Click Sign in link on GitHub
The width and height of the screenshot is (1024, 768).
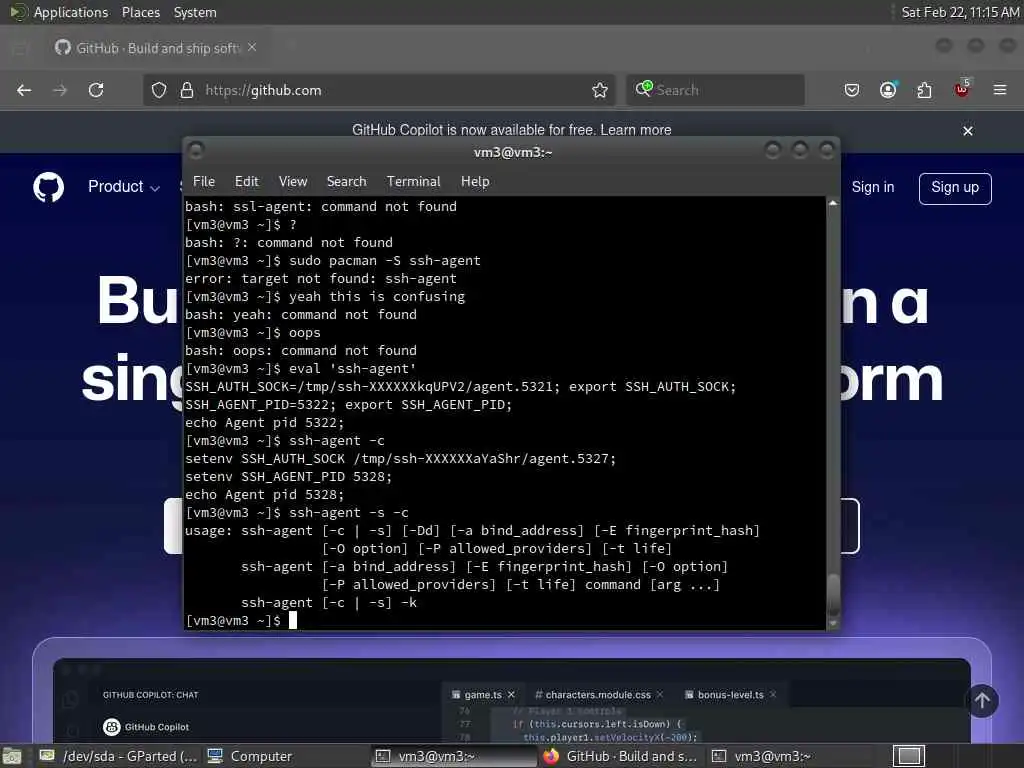pyautogui.click(x=872, y=187)
